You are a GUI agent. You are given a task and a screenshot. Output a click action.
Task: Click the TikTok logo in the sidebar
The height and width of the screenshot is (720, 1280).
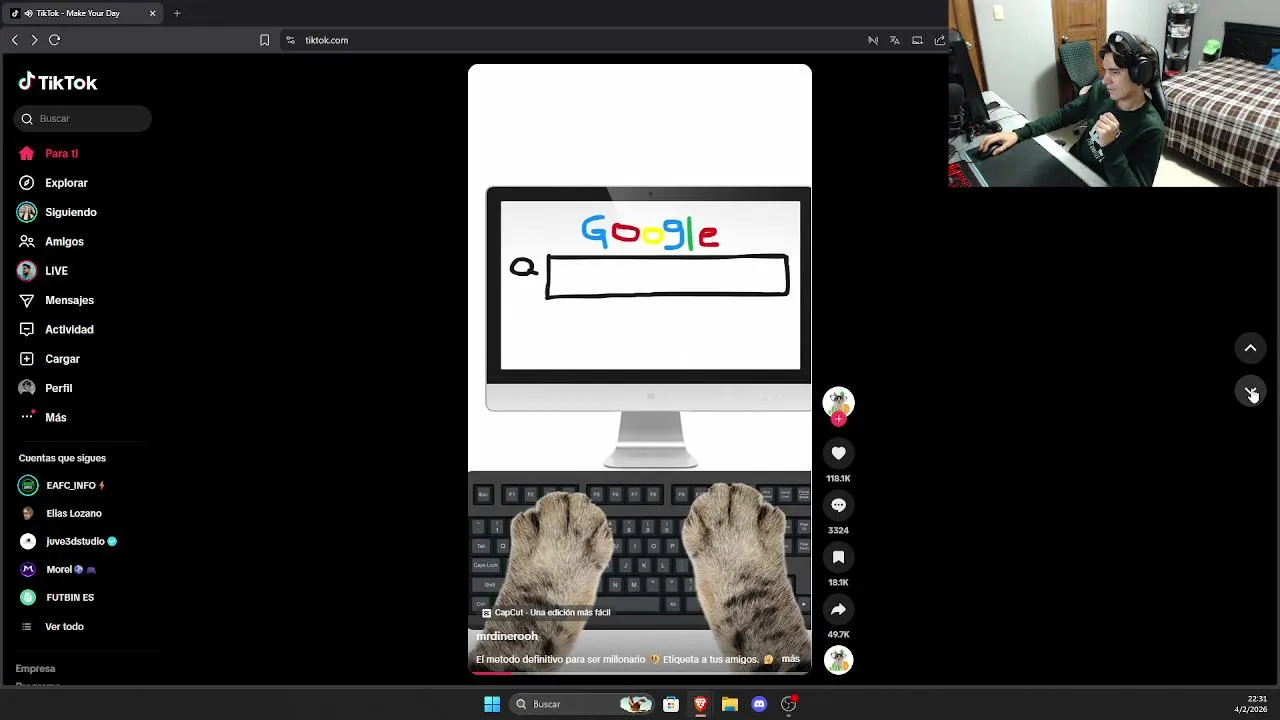[58, 82]
